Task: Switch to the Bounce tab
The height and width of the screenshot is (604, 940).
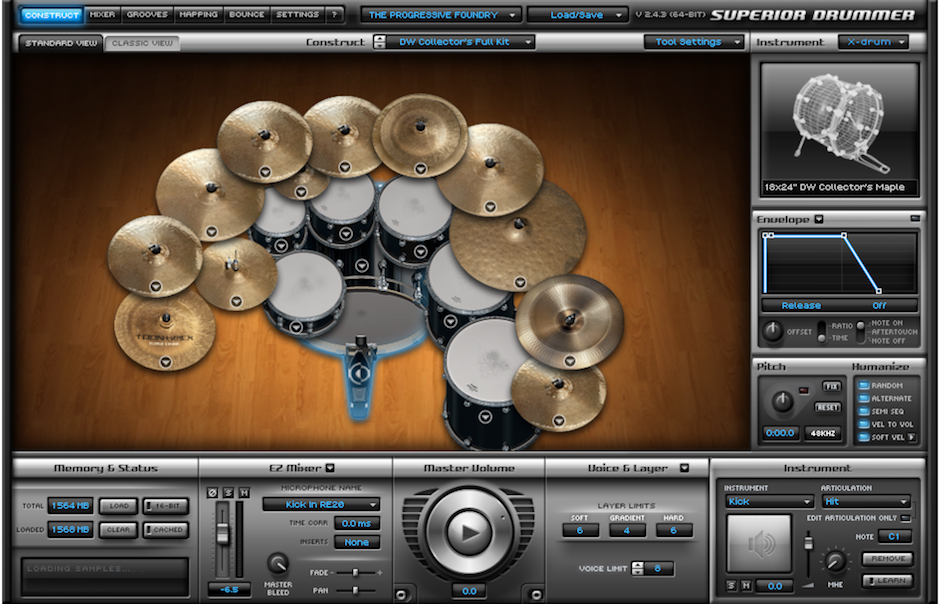Action: coord(246,14)
